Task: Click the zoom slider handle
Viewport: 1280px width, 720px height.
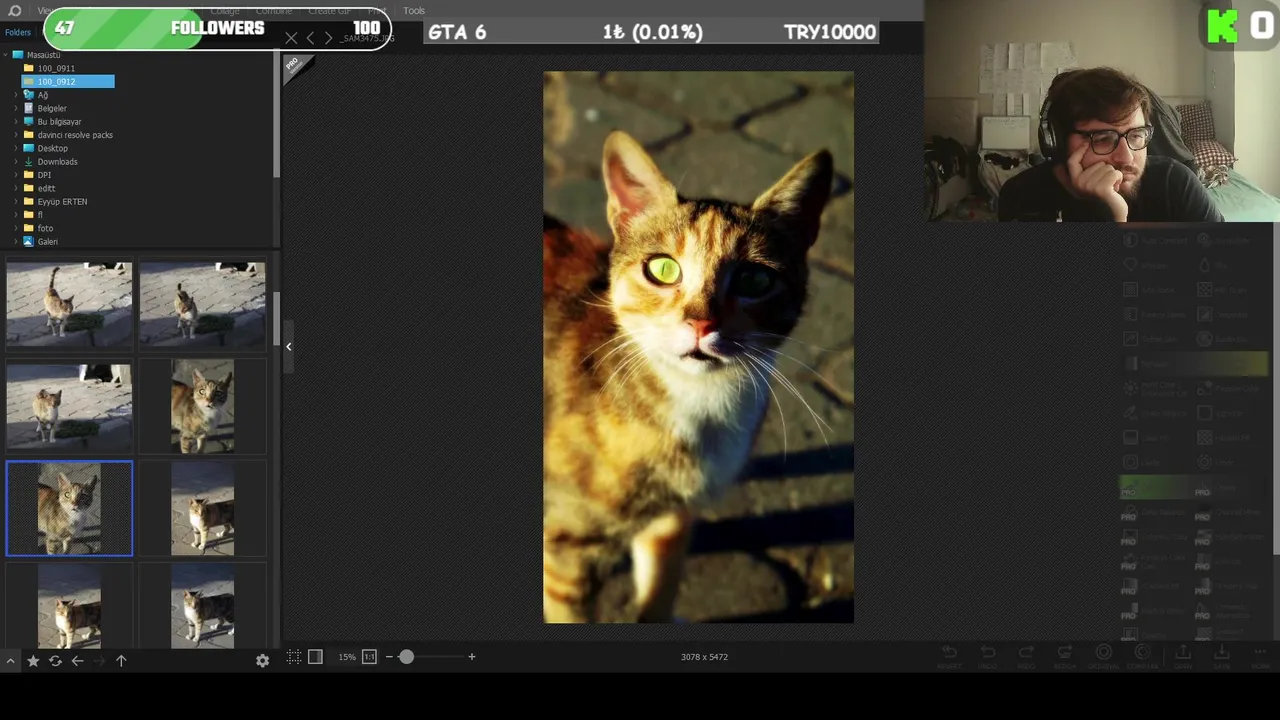Action: 406,657
